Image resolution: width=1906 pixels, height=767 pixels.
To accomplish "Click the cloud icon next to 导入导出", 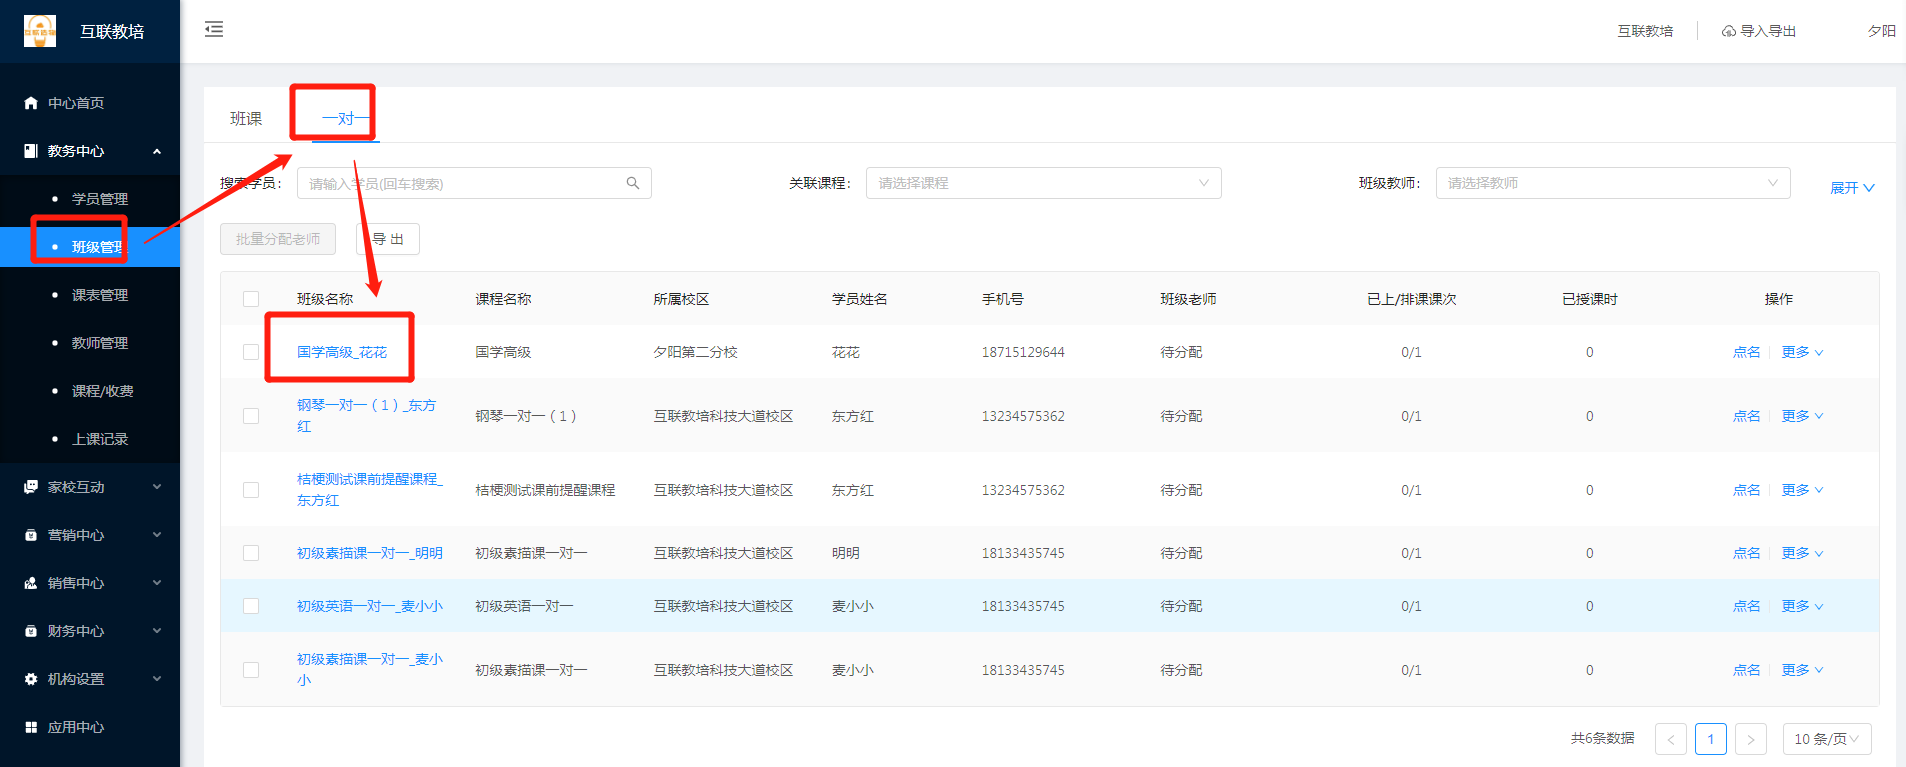I will click(1729, 31).
